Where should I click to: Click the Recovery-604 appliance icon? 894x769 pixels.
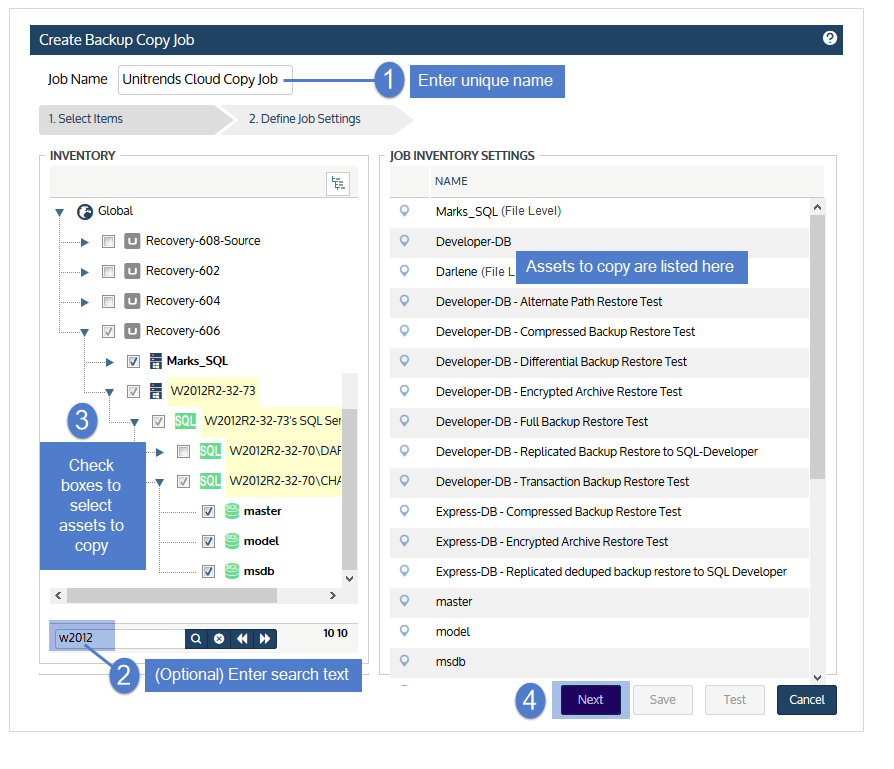(132, 301)
